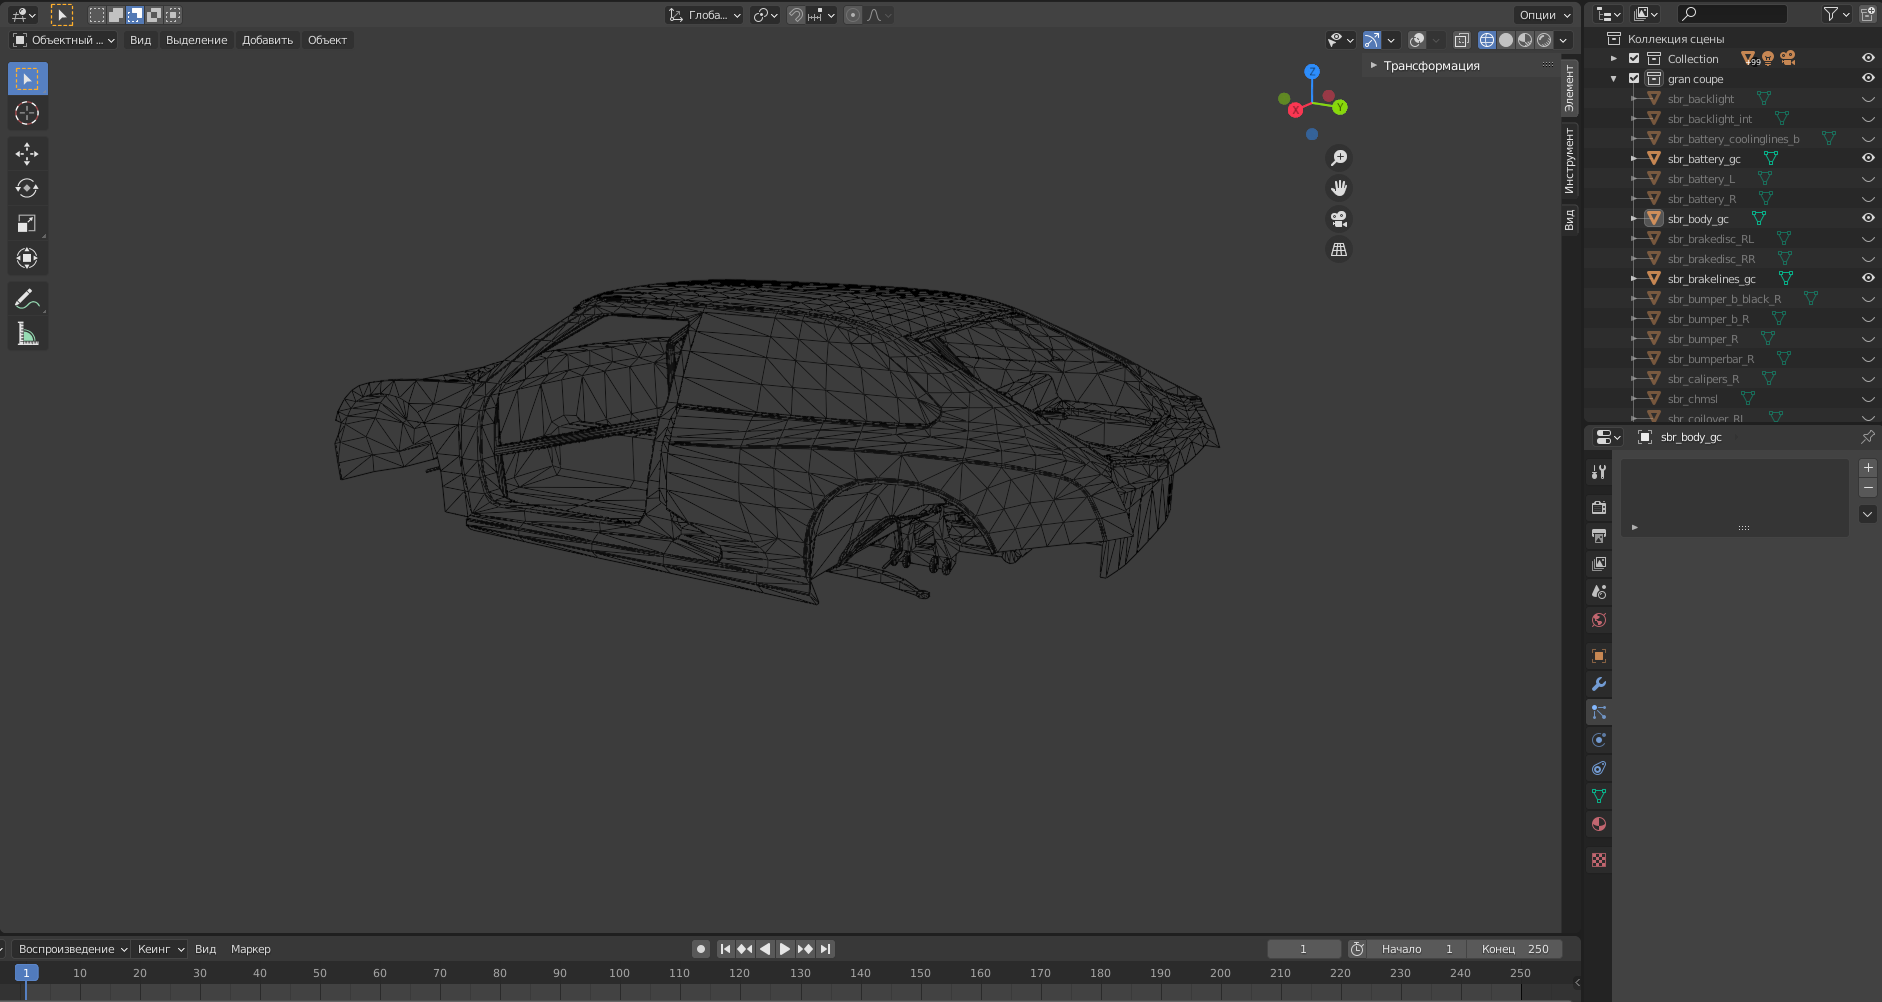This screenshot has width=1882, height=1002.
Task: Select the Measure ruler tool
Action: point(27,334)
